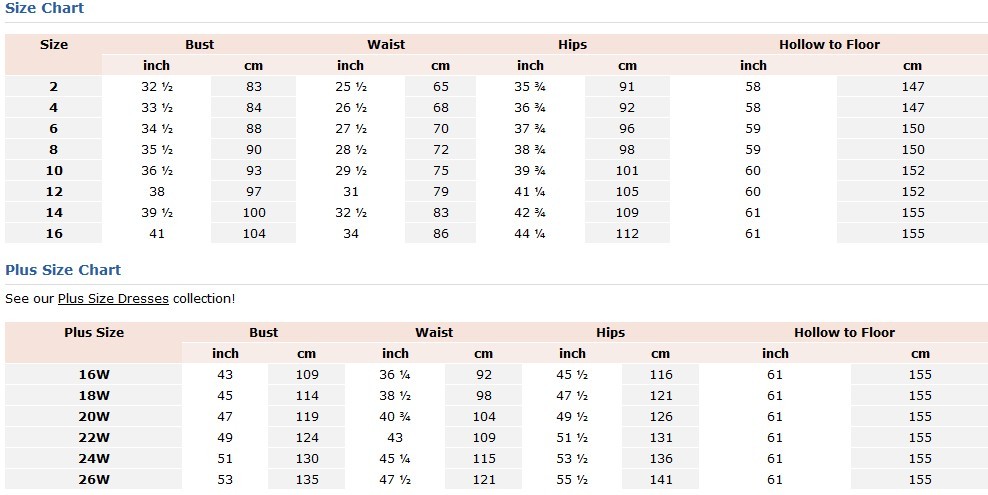The height and width of the screenshot is (495, 988).
Task: Click the 40 ¾ waist inch cell
Action: pyautogui.click(x=395, y=417)
